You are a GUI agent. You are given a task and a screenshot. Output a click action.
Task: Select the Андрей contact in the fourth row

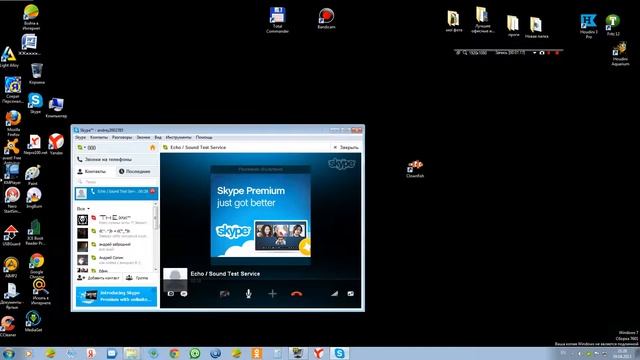pyautogui.click(x=114, y=260)
